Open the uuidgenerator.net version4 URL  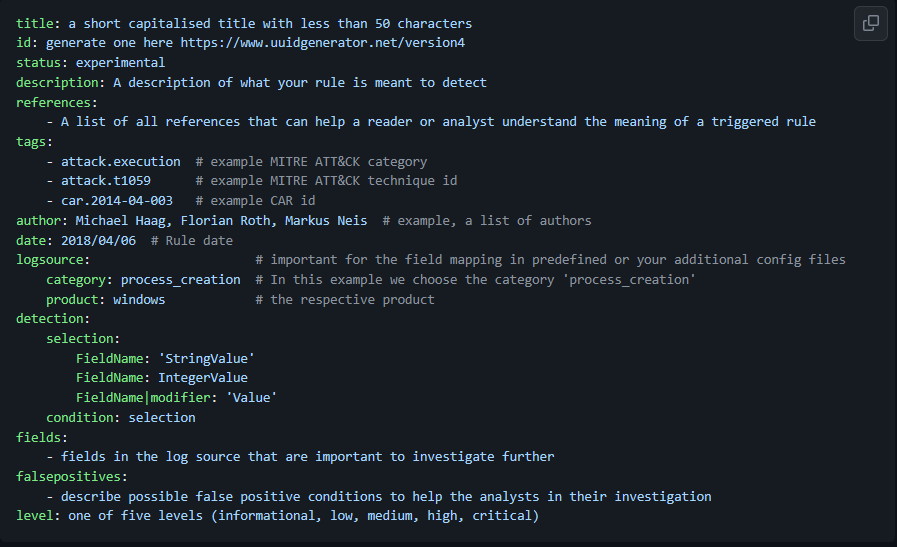(322, 43)
